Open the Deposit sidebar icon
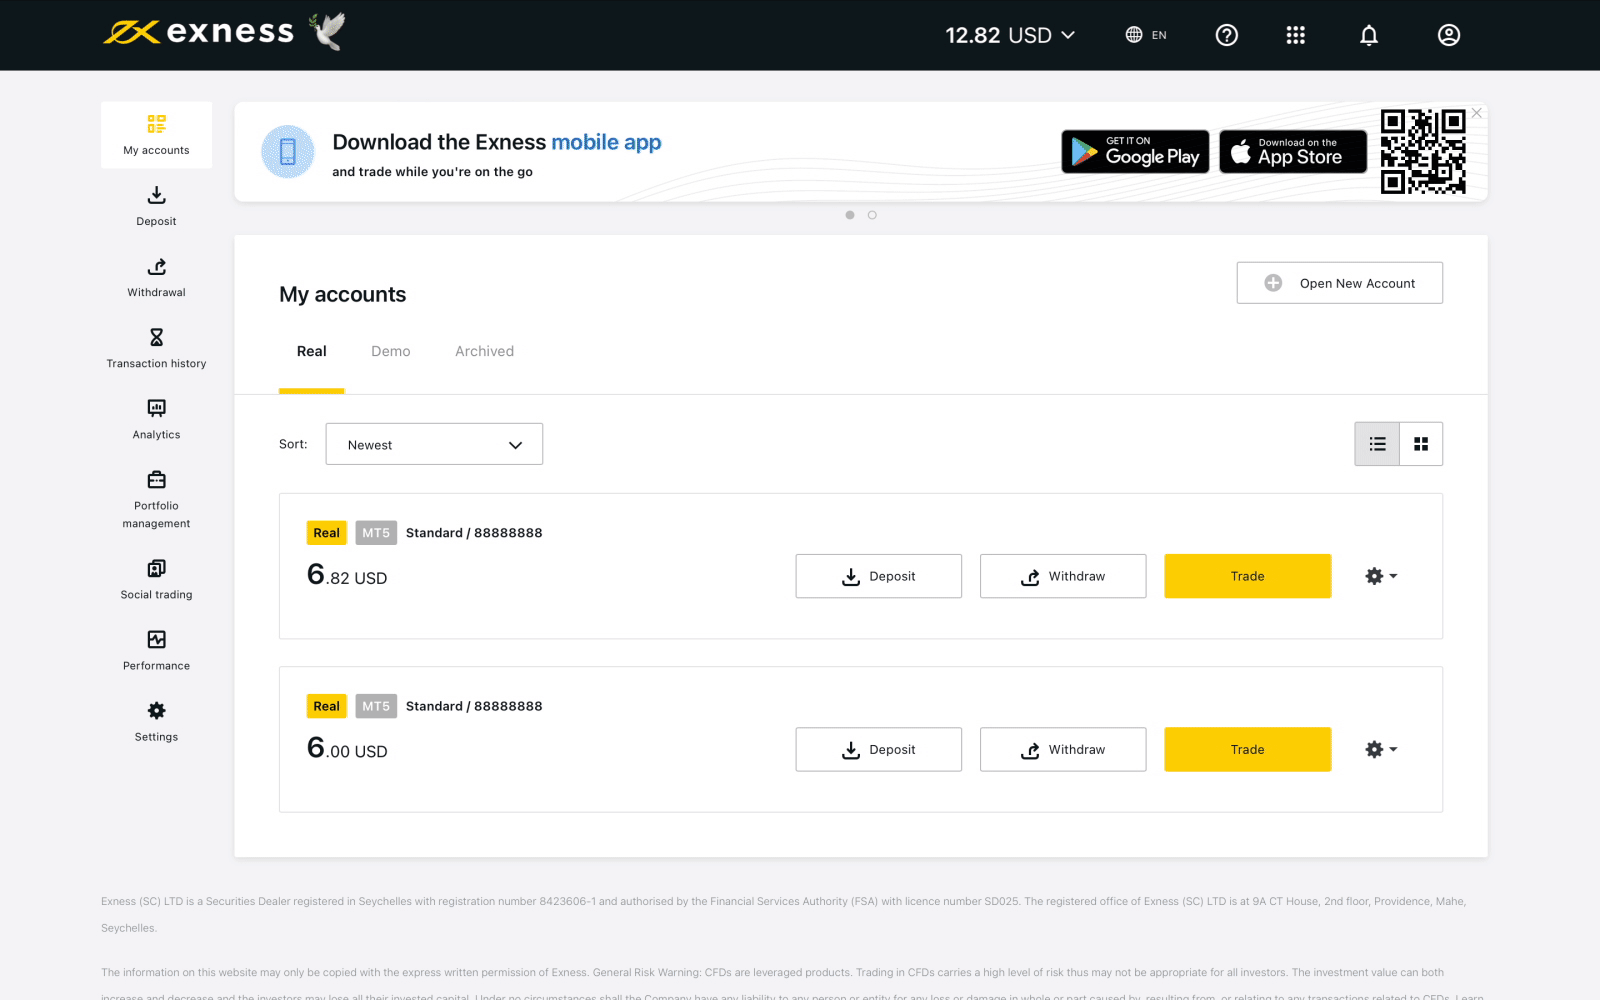This screenshot has height=1000, width=1600. click(156, 195)
